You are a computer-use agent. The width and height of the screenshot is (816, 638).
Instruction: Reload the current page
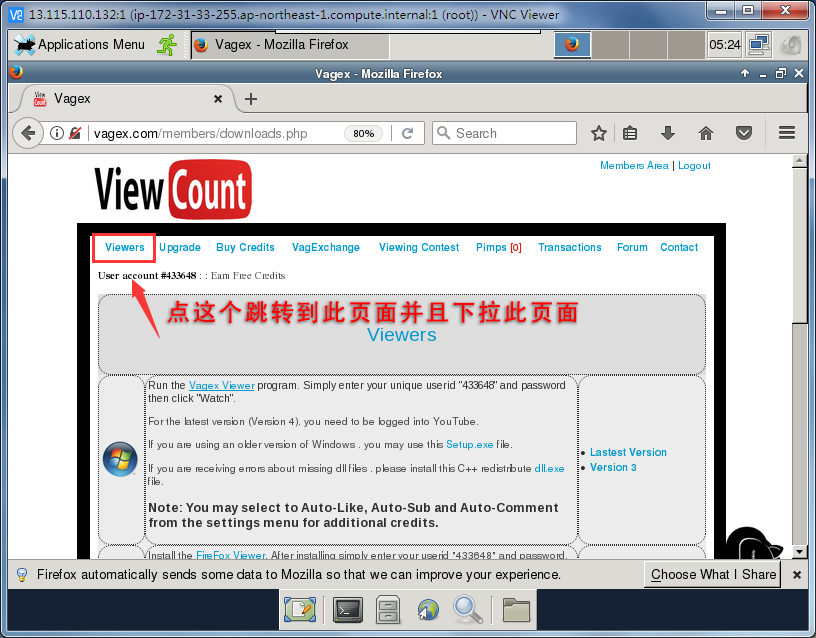pos(409,132)
